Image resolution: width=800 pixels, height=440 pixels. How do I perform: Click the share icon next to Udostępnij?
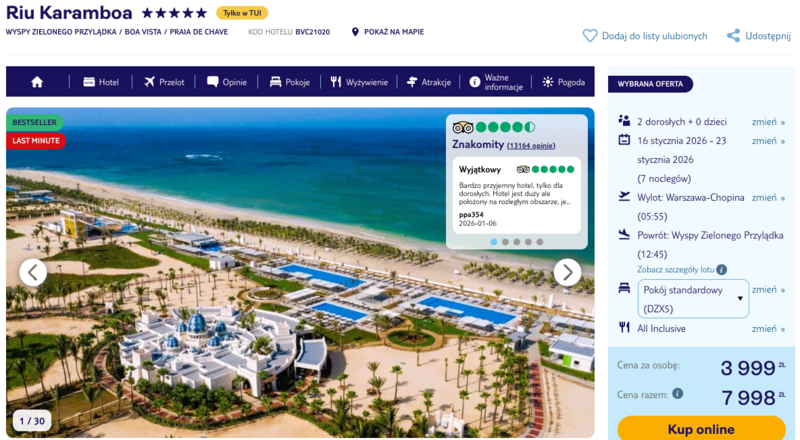[x=733, y=36]
